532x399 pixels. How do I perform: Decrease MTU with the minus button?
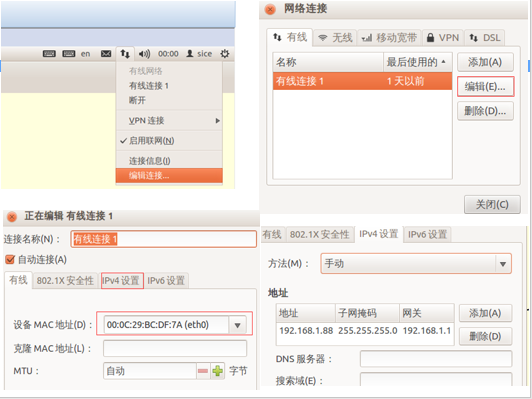203,371
